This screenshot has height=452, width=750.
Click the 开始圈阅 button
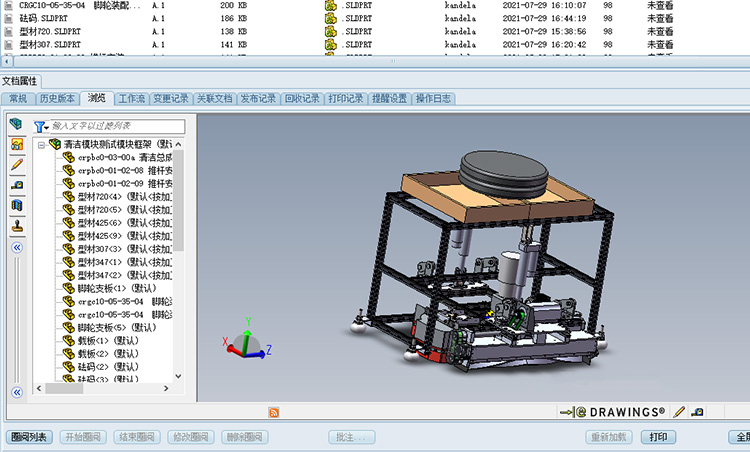83,437
